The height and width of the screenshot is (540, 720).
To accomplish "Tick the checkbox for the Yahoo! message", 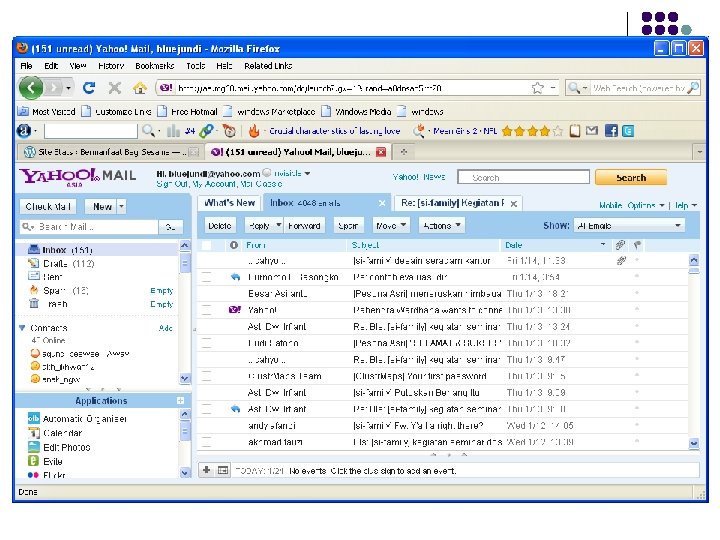I will click(x=207, y=310).
